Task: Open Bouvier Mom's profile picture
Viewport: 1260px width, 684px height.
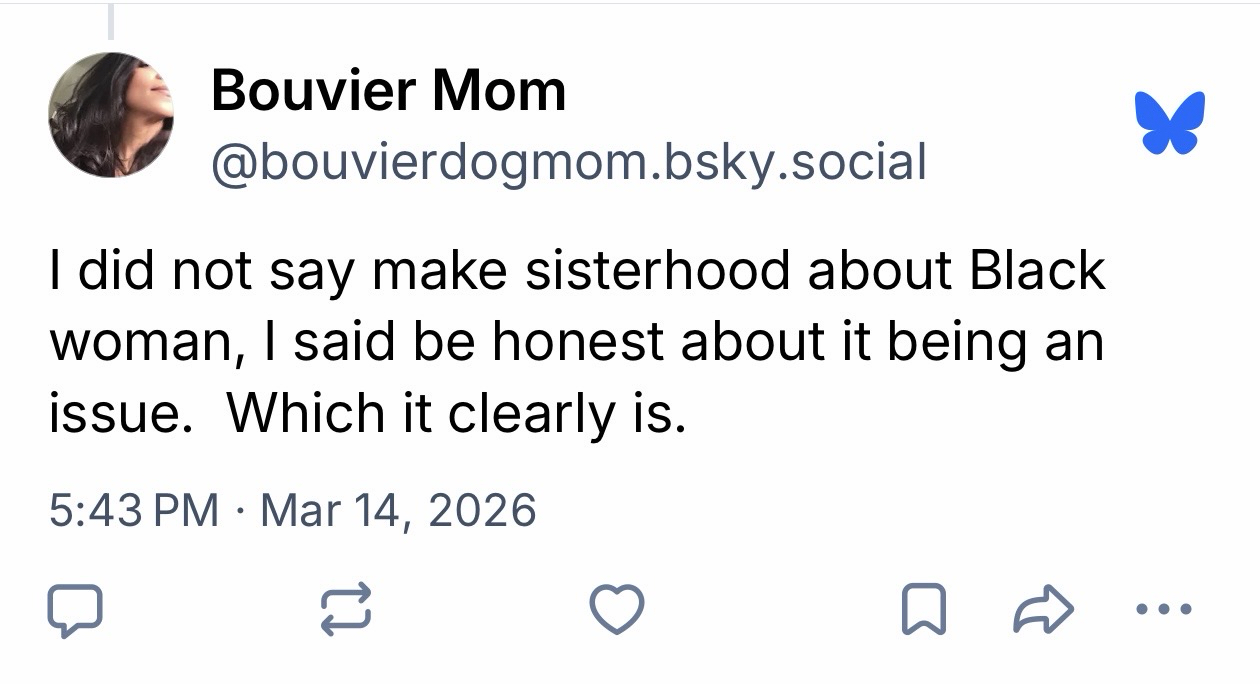Action: pos(111,115)
